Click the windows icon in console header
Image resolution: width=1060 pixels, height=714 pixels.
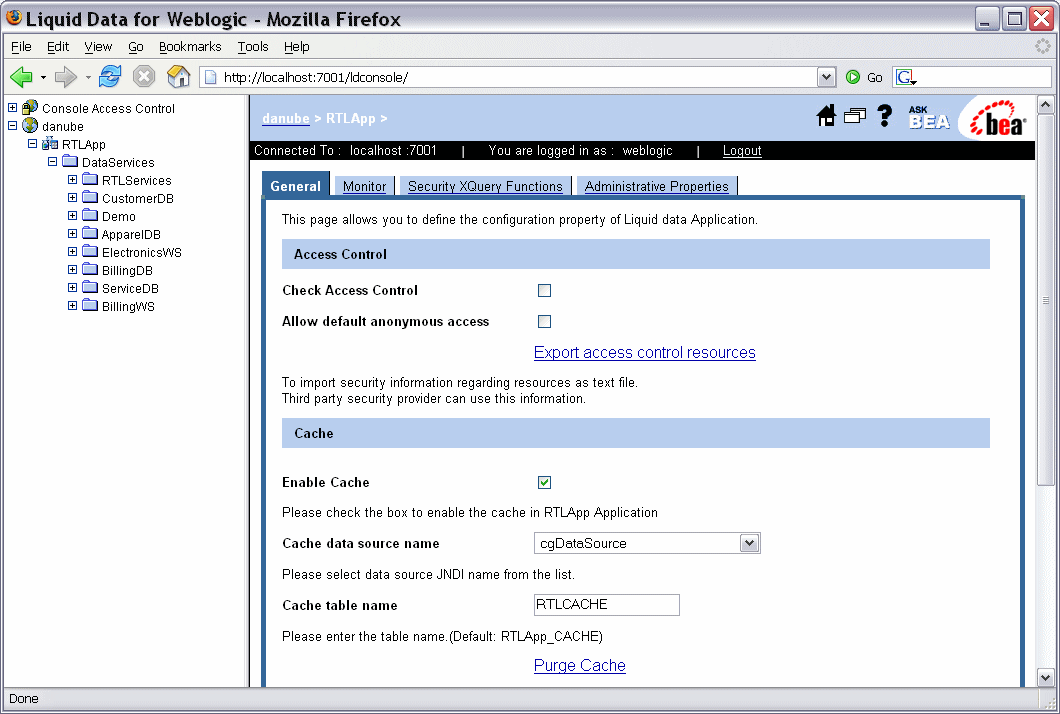point(854,116)
